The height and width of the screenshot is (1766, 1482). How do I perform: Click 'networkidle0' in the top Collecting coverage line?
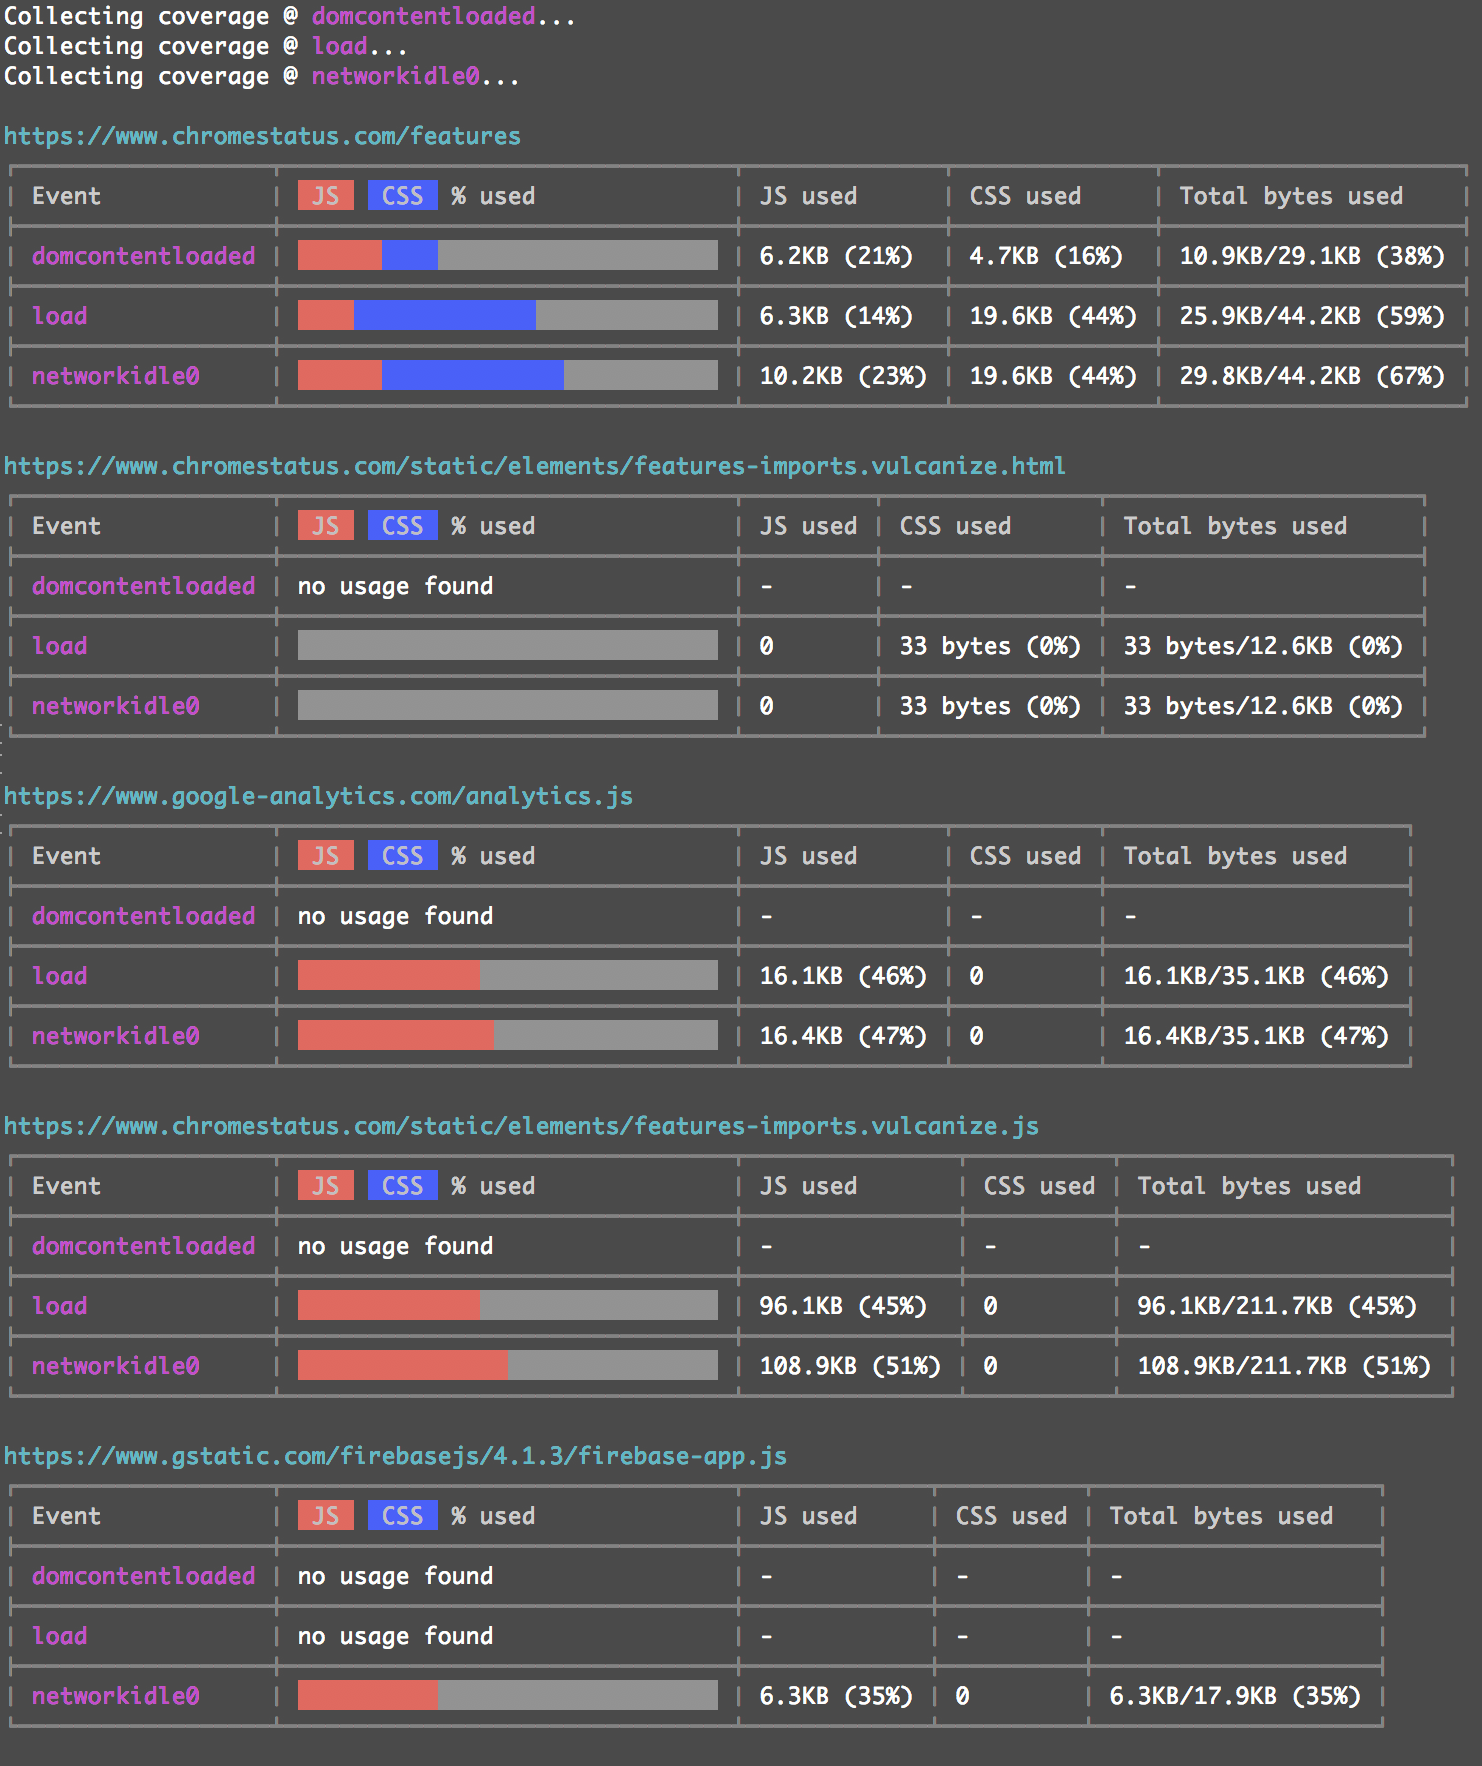(x=395, y=76)
